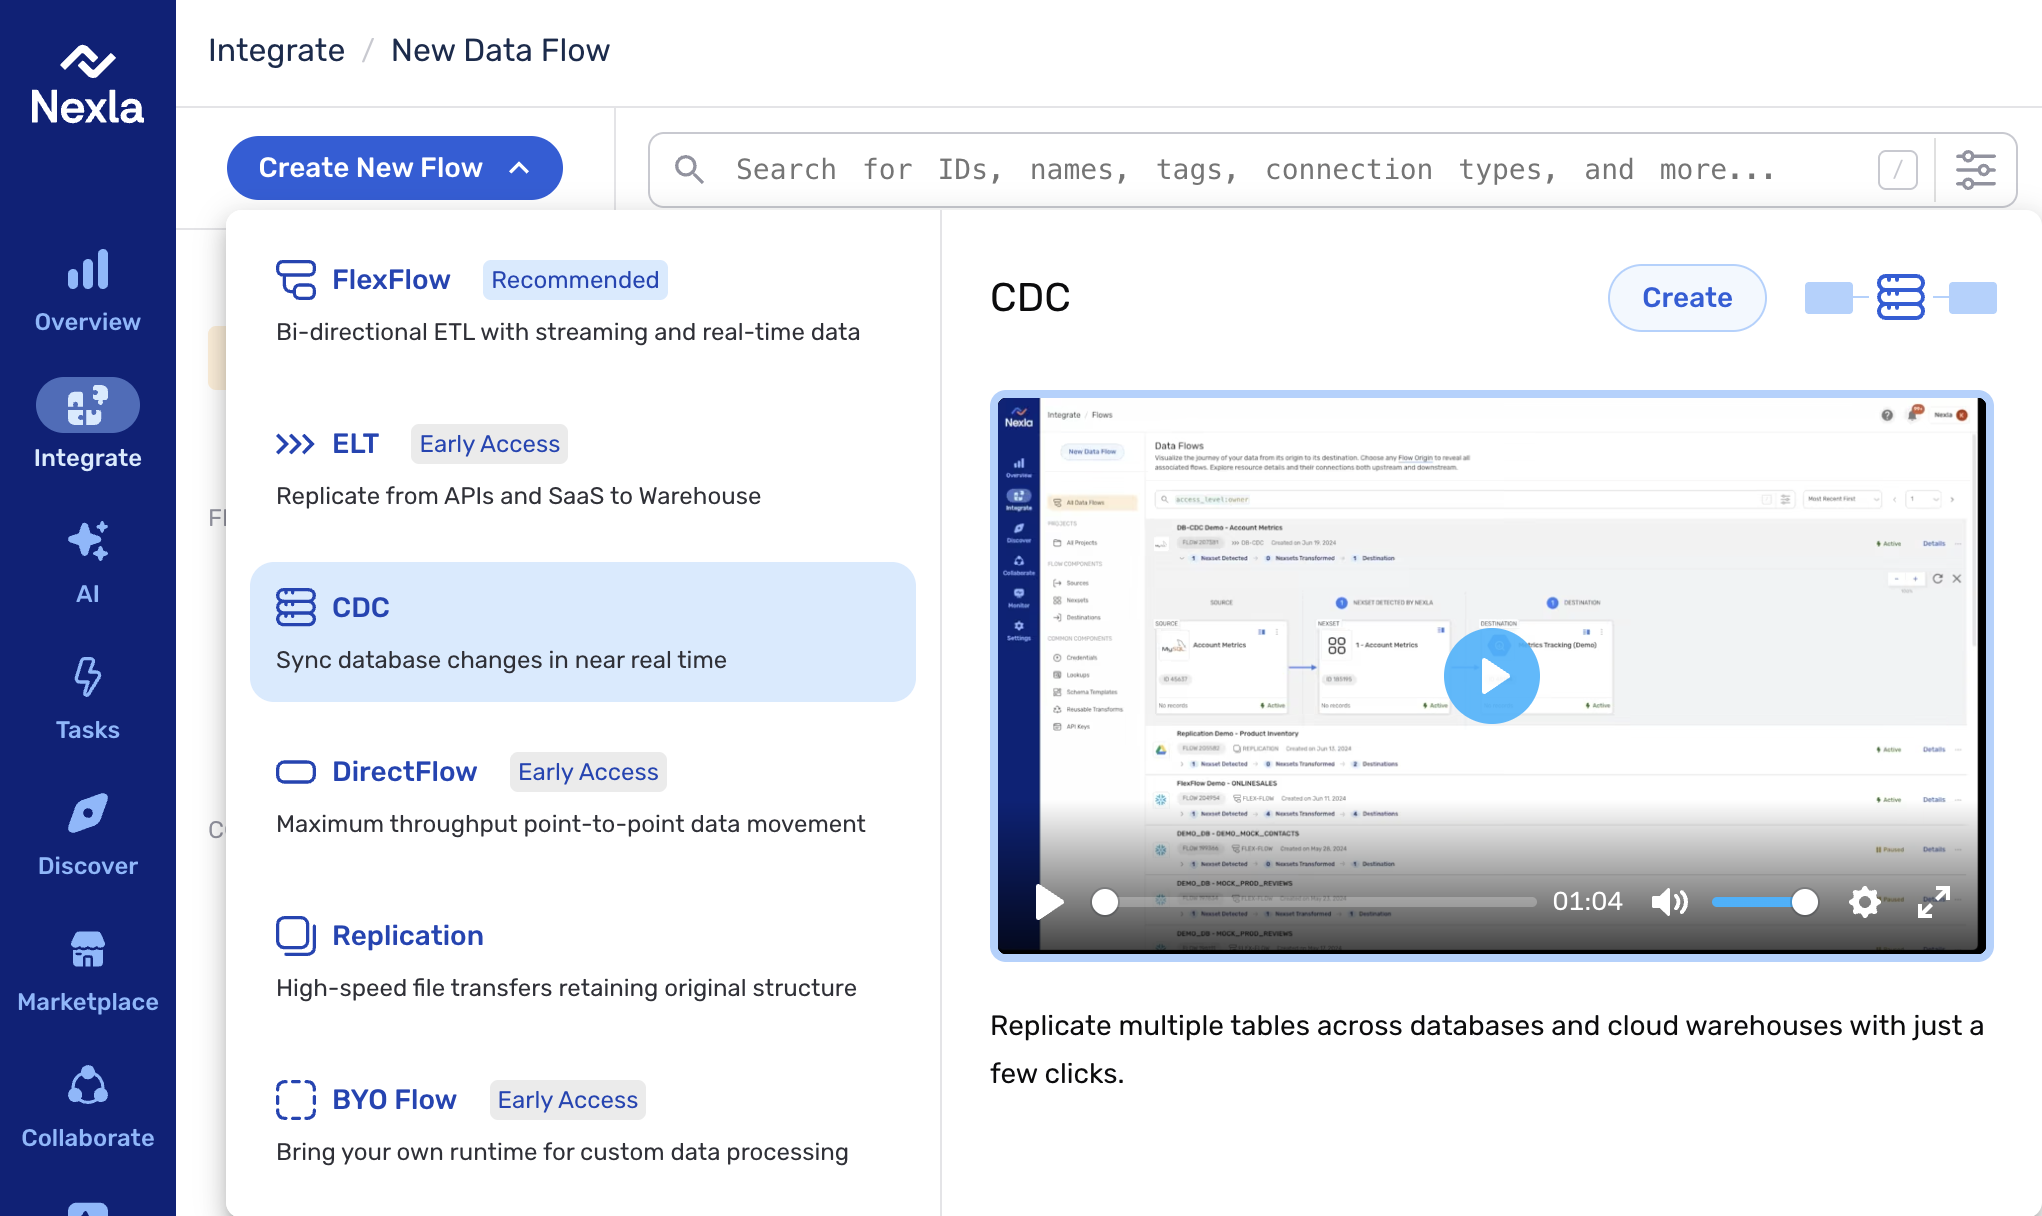Select CDC flow type
Screen dimensions: 2042x1216
(x=583, y=632)
